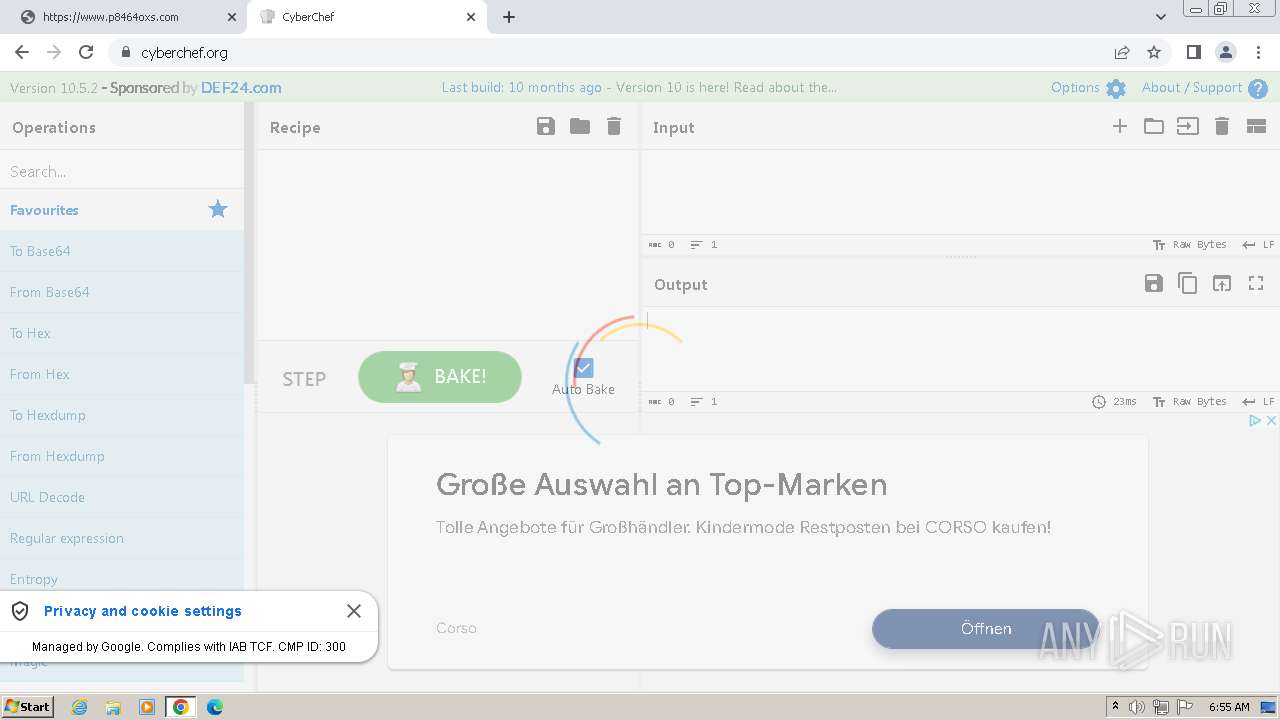Toggle the Auto Bake checkbox

coord(584,368)
